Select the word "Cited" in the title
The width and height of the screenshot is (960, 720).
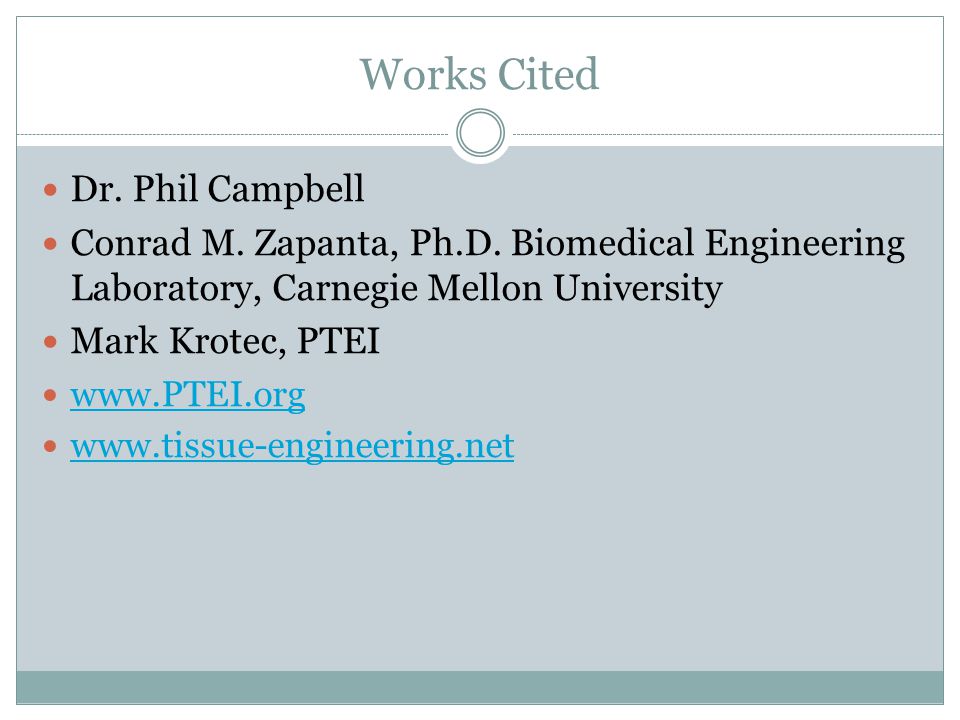click(548, 74)
